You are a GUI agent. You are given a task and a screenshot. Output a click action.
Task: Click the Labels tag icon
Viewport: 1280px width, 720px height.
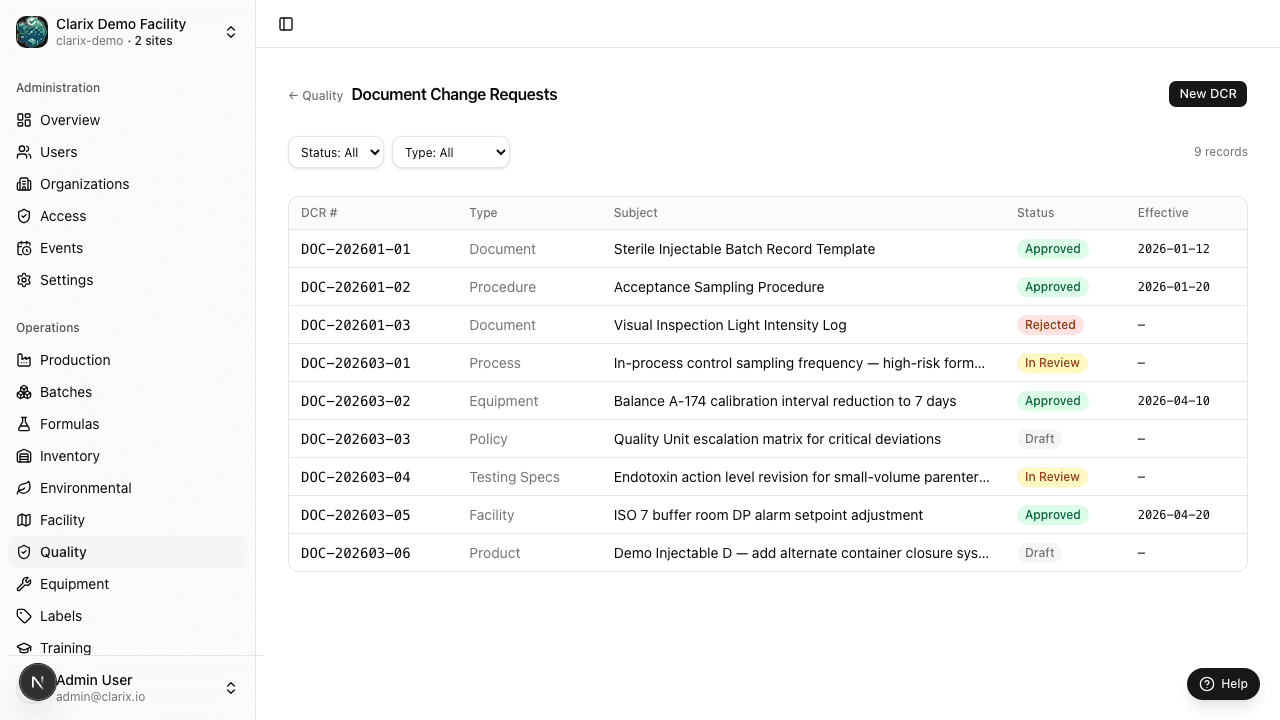coord(24,616)
